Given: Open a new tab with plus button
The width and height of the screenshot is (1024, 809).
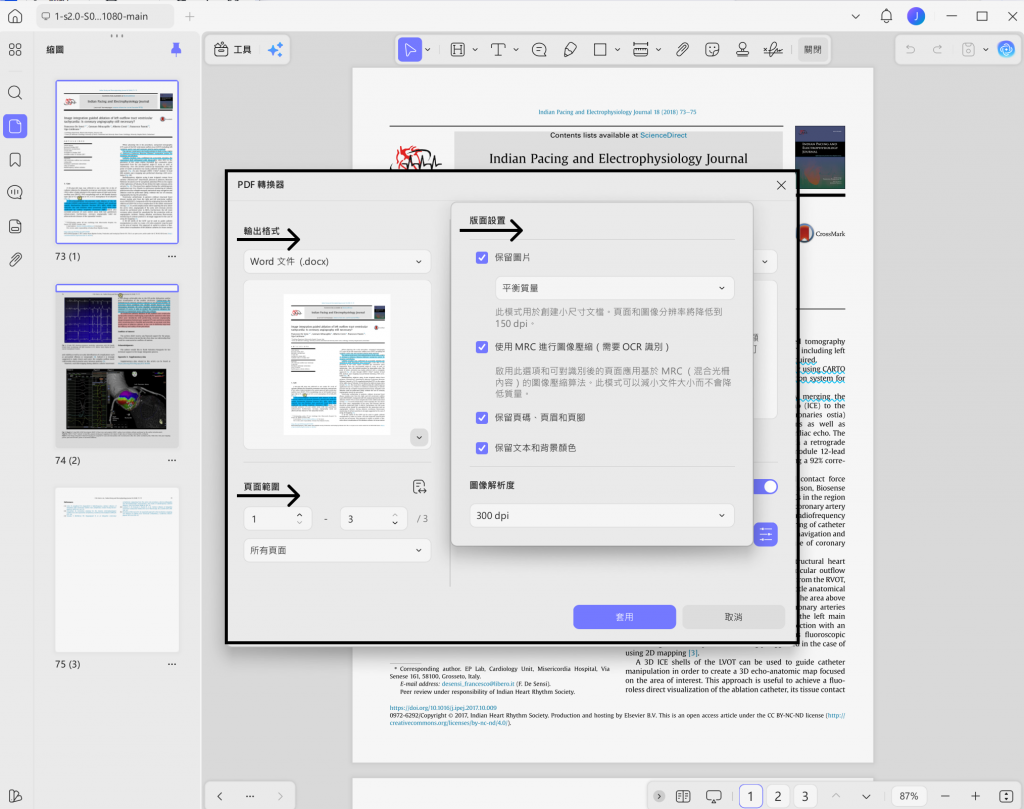Looking at the screenshot, I should 189,16.
